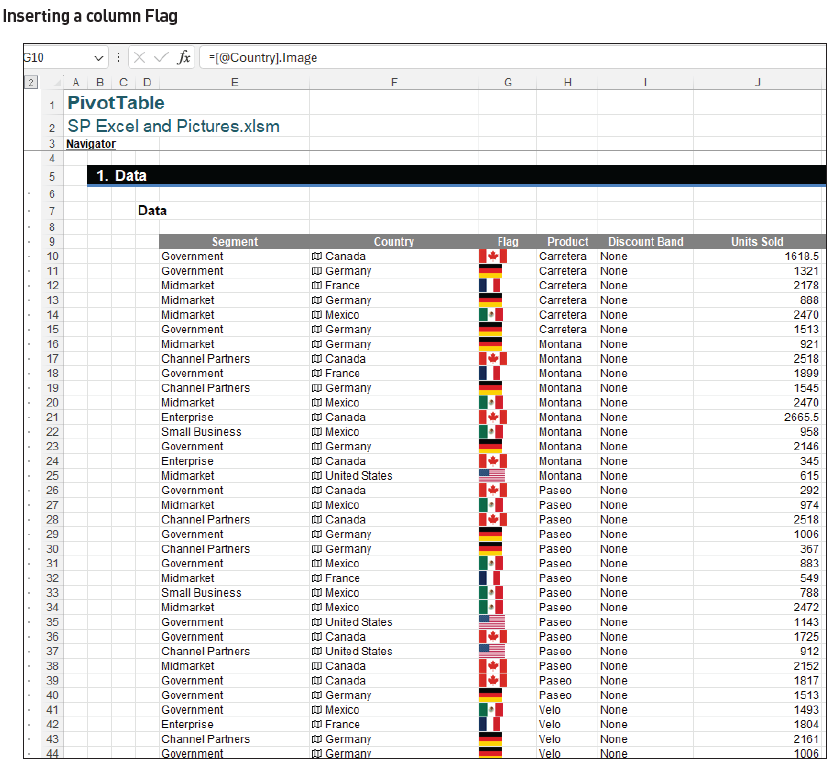Collapse row grouping with the outline level 2 button
This screenshot has width=835, height=775.
coord(30,81)
